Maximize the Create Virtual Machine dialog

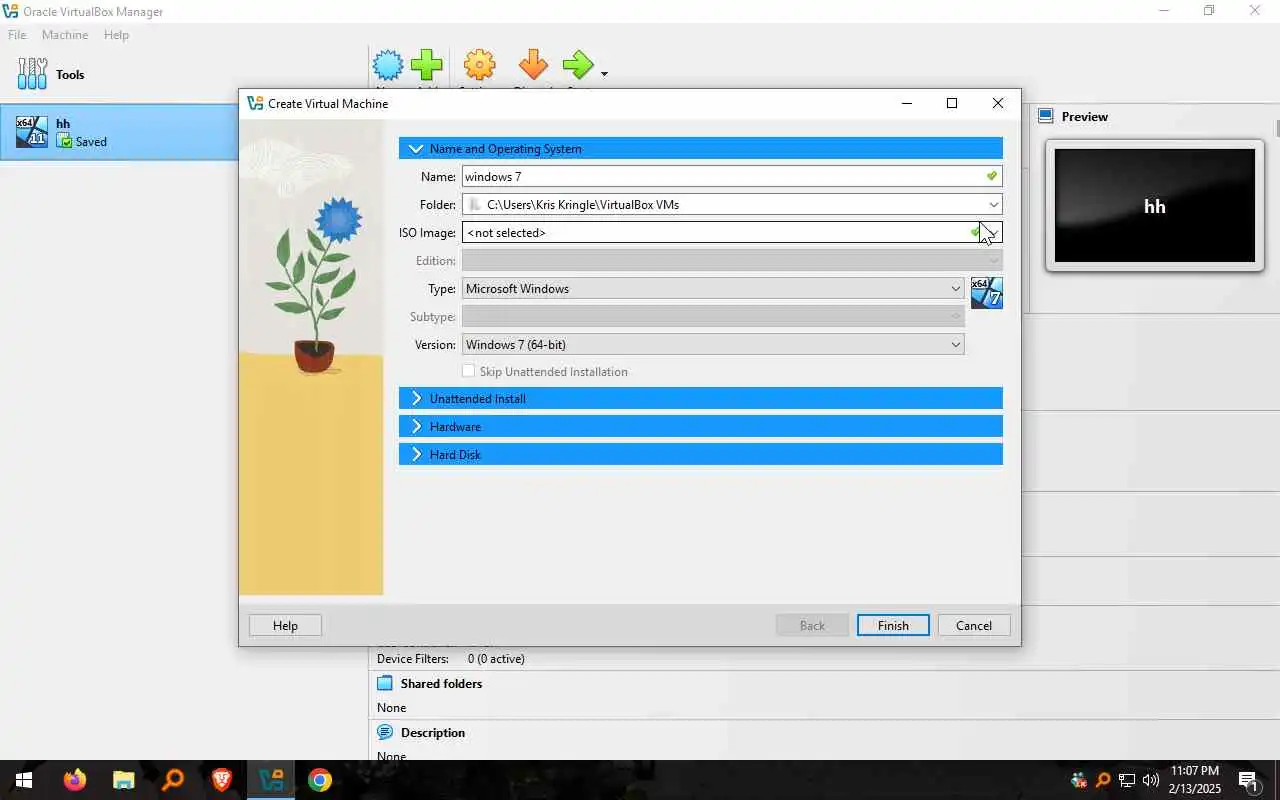pyautogui.click(x=952, y=103)
